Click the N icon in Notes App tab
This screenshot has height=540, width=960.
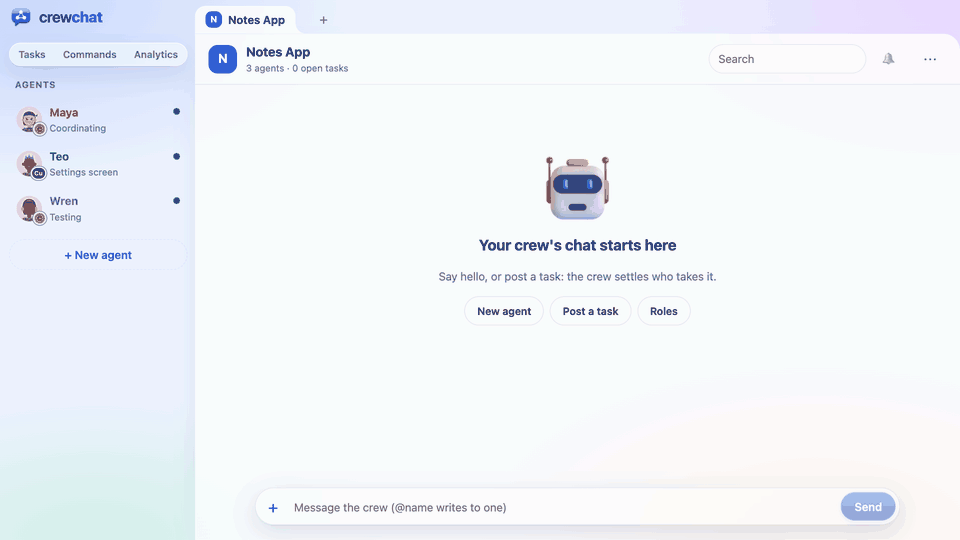pos(214,20)
